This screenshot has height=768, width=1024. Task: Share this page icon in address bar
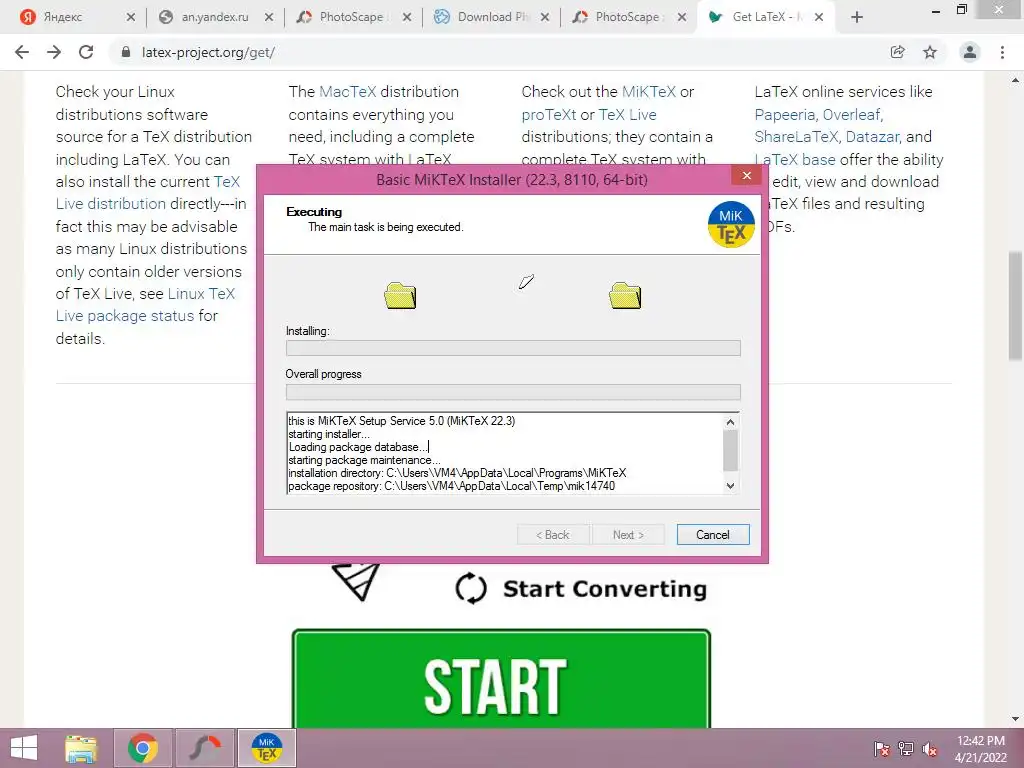click(x=897, y=52)
